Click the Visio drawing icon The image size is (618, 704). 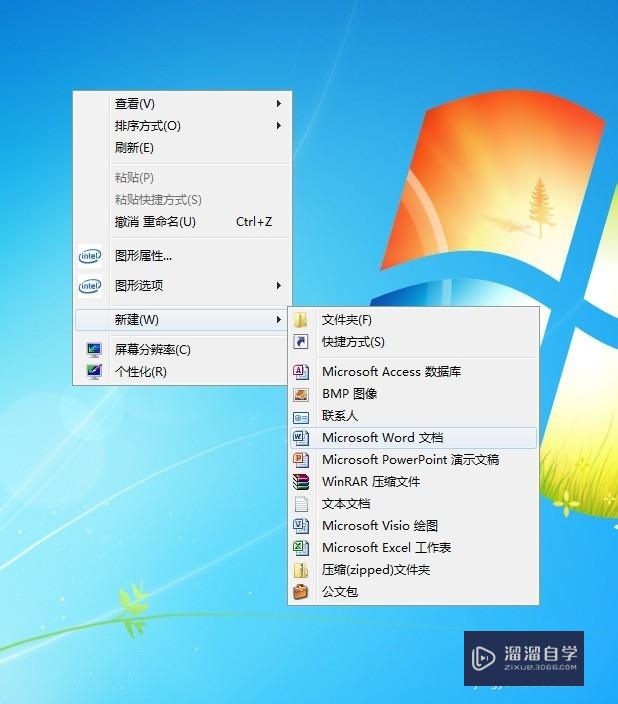point(301,526)
